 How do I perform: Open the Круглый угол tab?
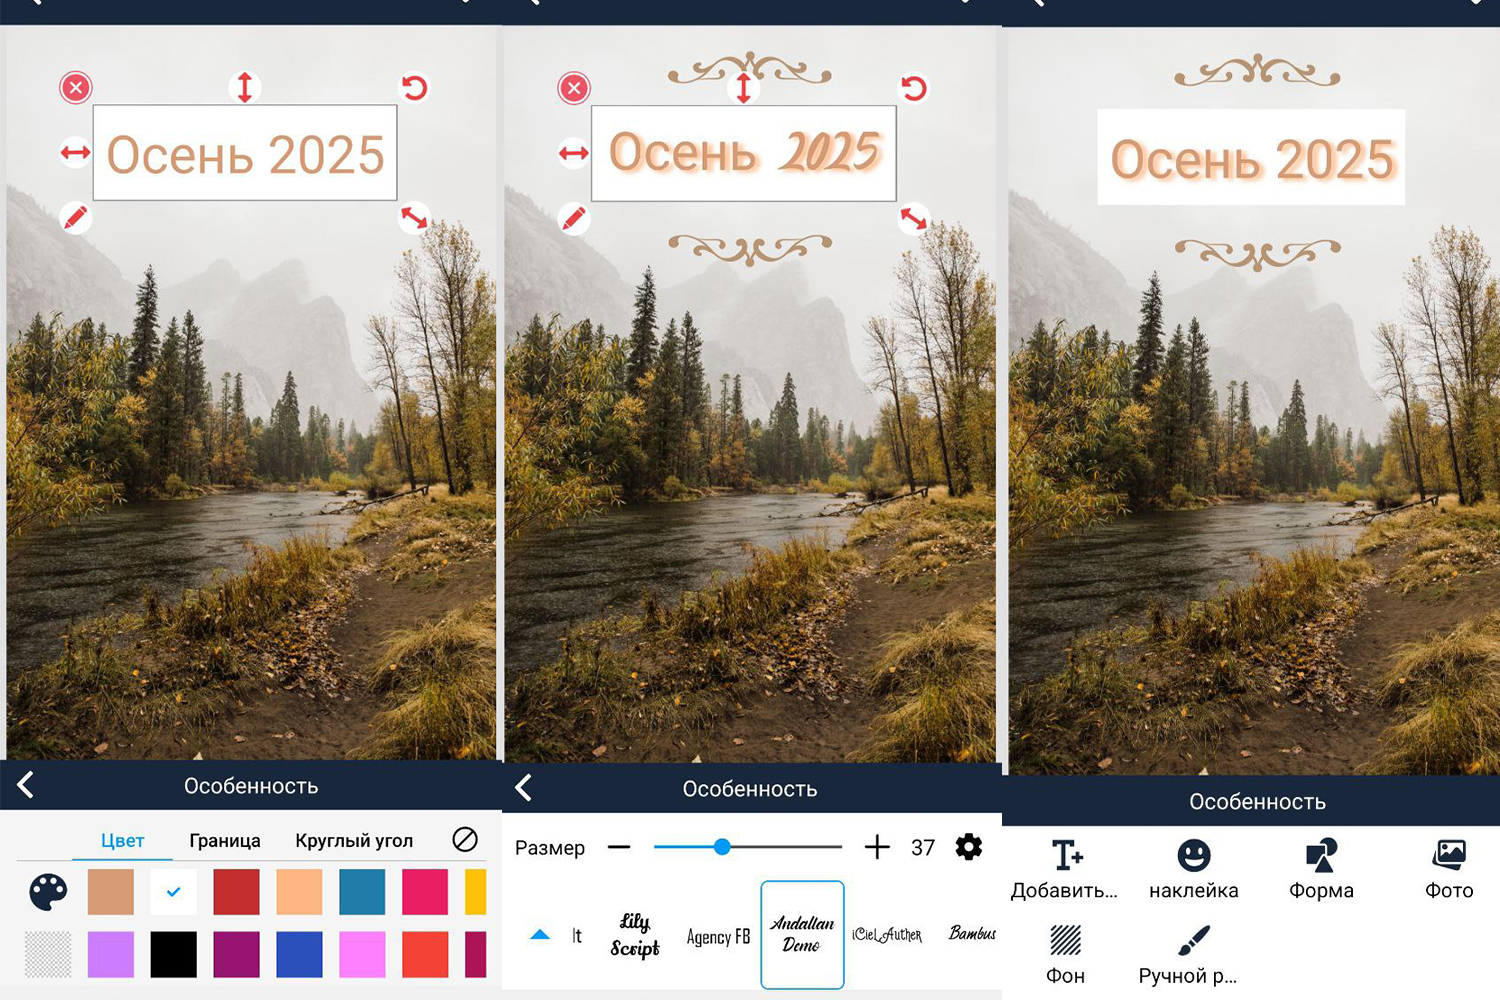354,841
